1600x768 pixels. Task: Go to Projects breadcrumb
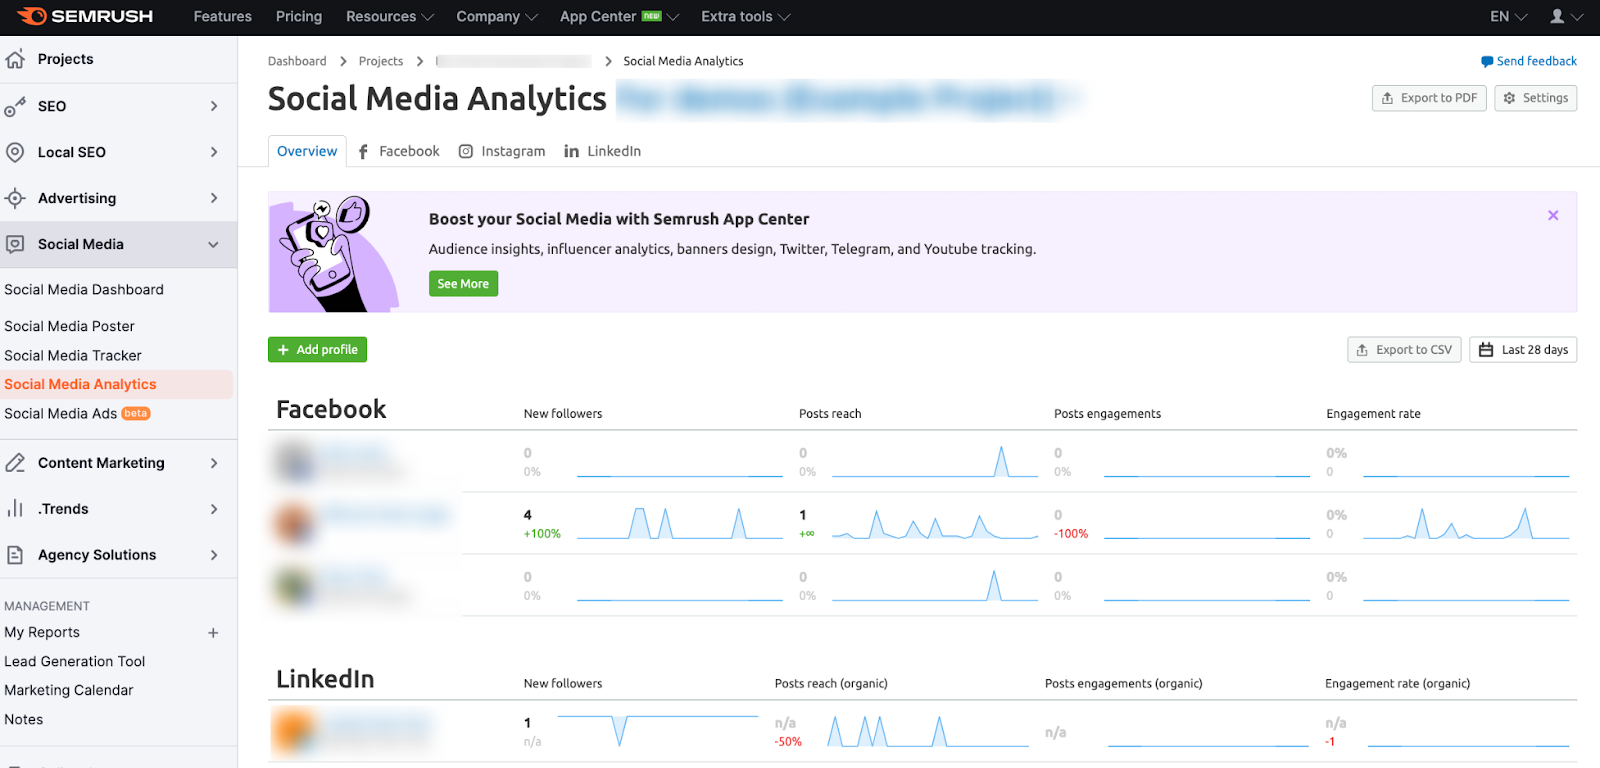pos(381,62)
